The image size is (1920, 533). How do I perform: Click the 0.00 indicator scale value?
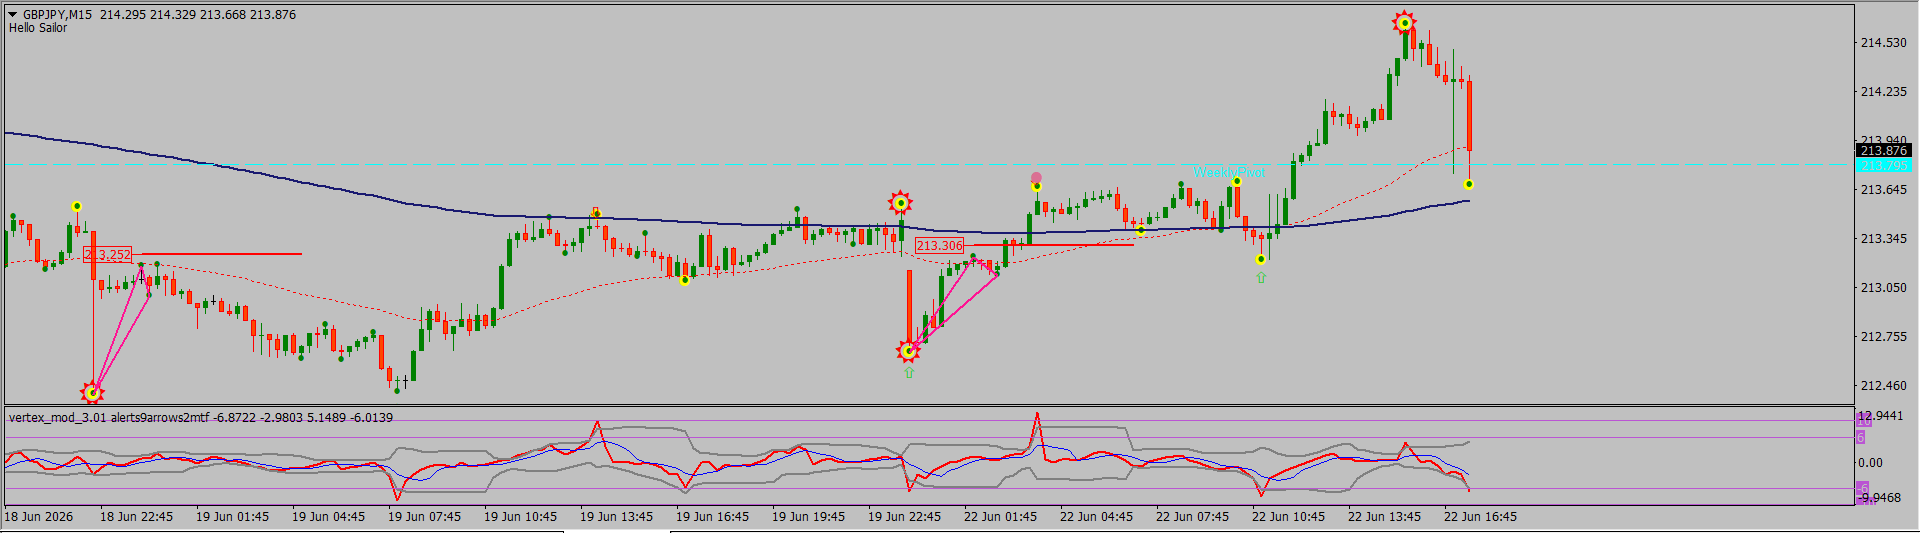tap(1870, 463)
